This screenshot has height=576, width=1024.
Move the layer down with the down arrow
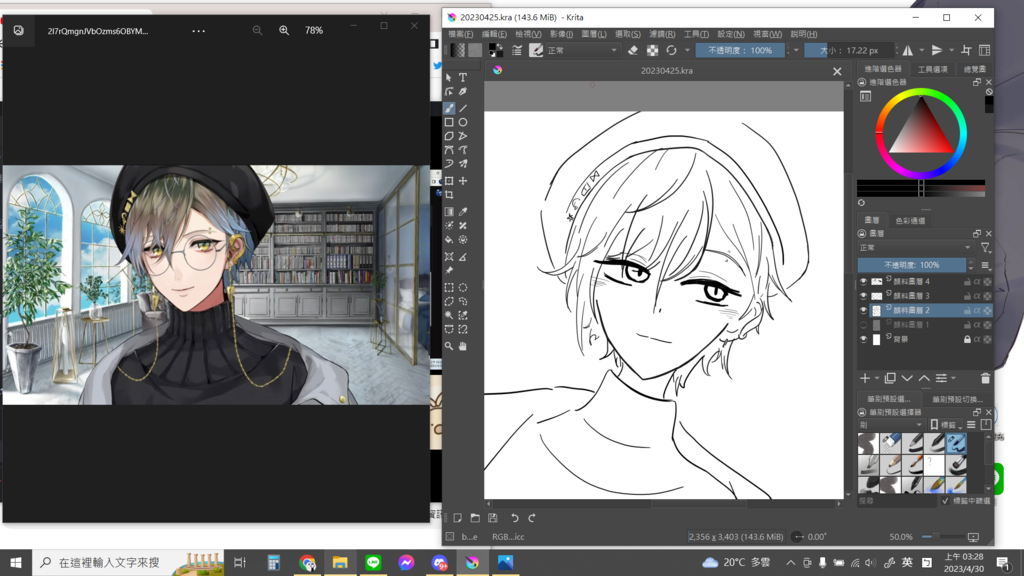pyautogui.click(x=907, y=378)
